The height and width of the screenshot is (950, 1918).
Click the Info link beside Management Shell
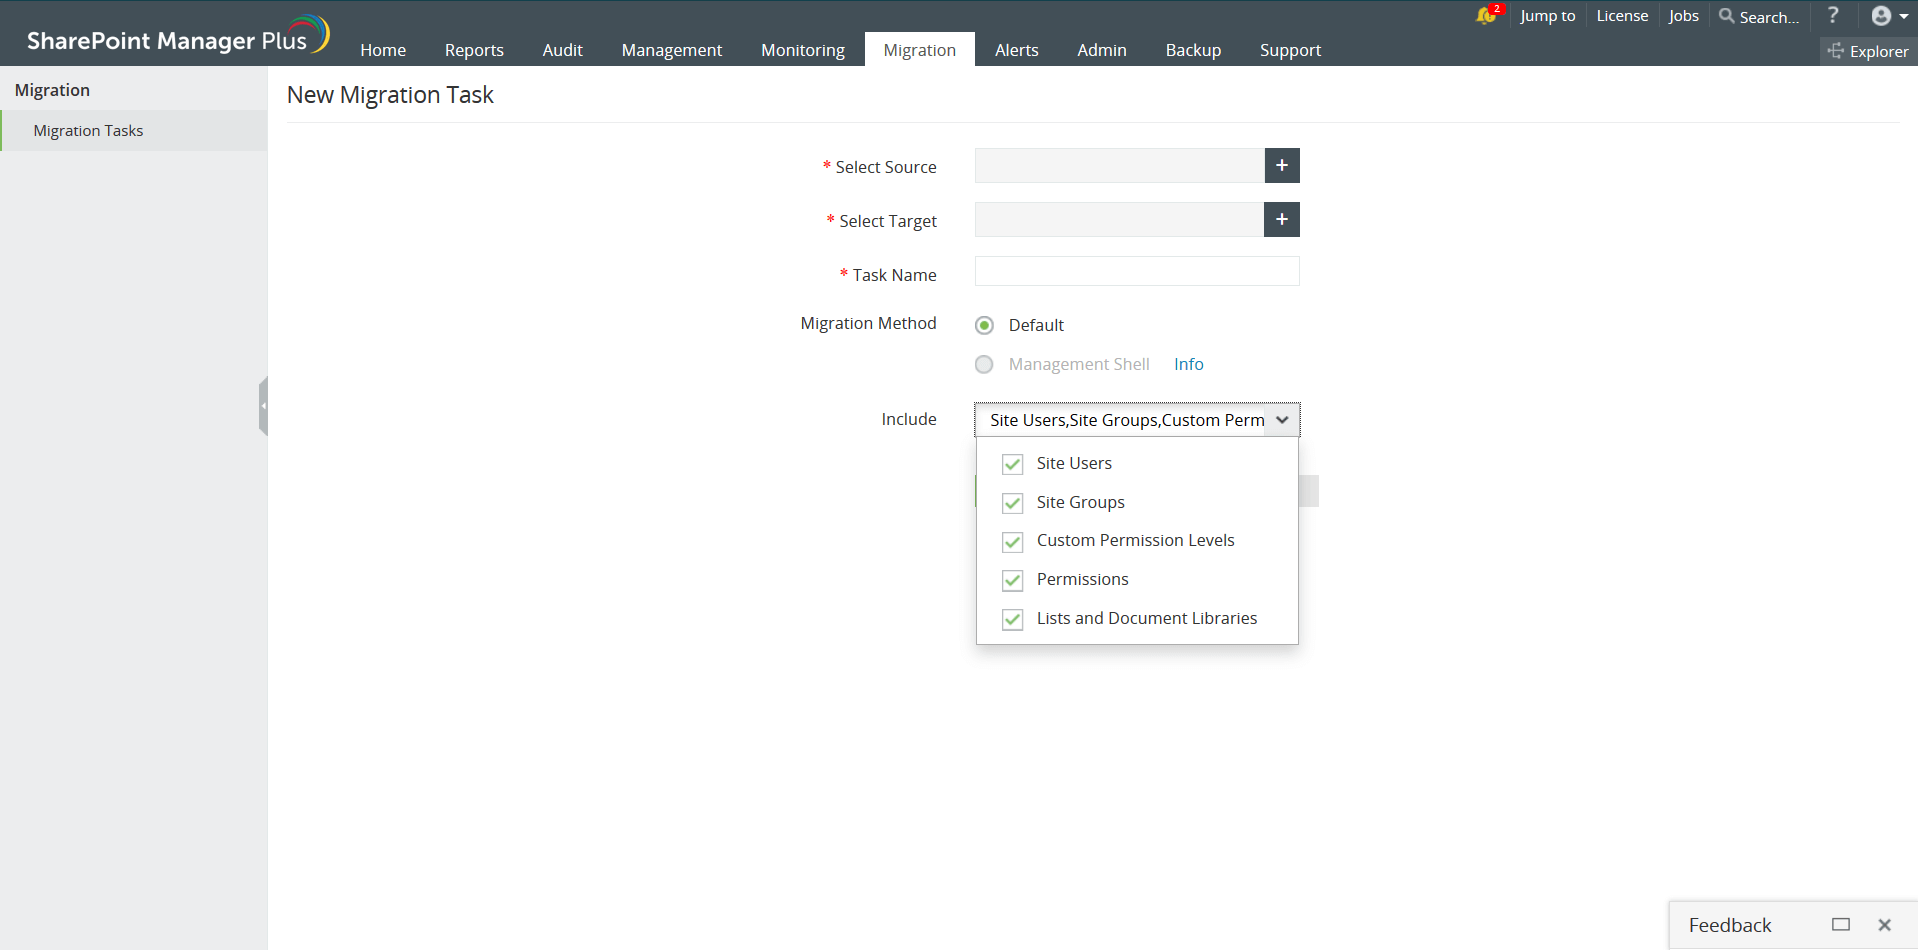pyautogui.click(x=1188, y=364)
